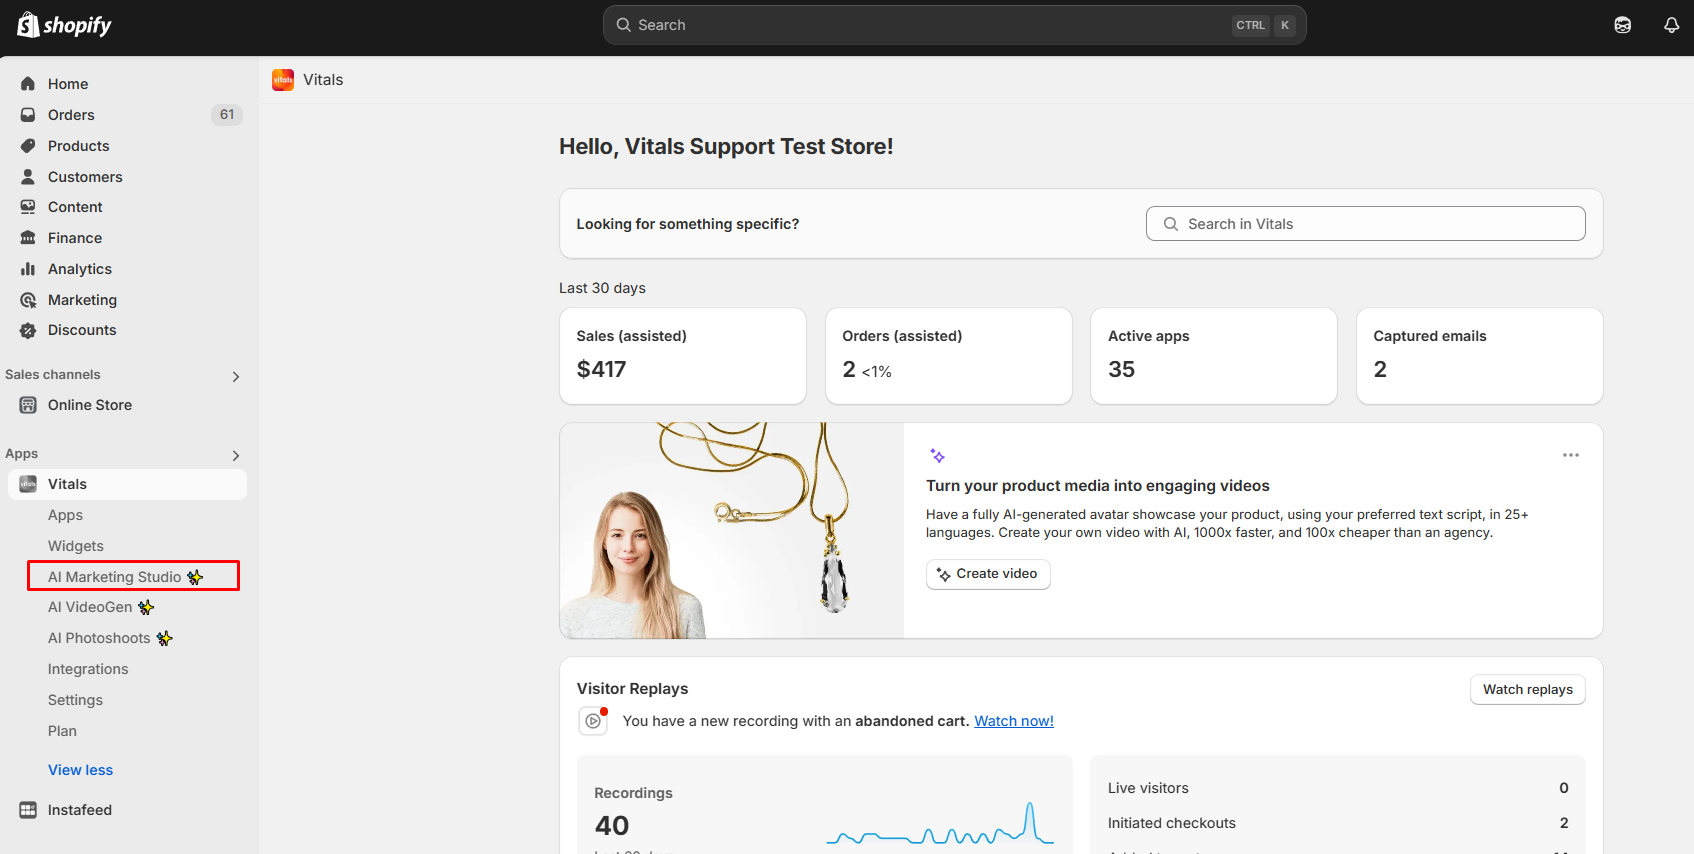This screenshot has height=854, width=1694.
Task: Open the Sales (assisted) card
Action: pos(683,356)
